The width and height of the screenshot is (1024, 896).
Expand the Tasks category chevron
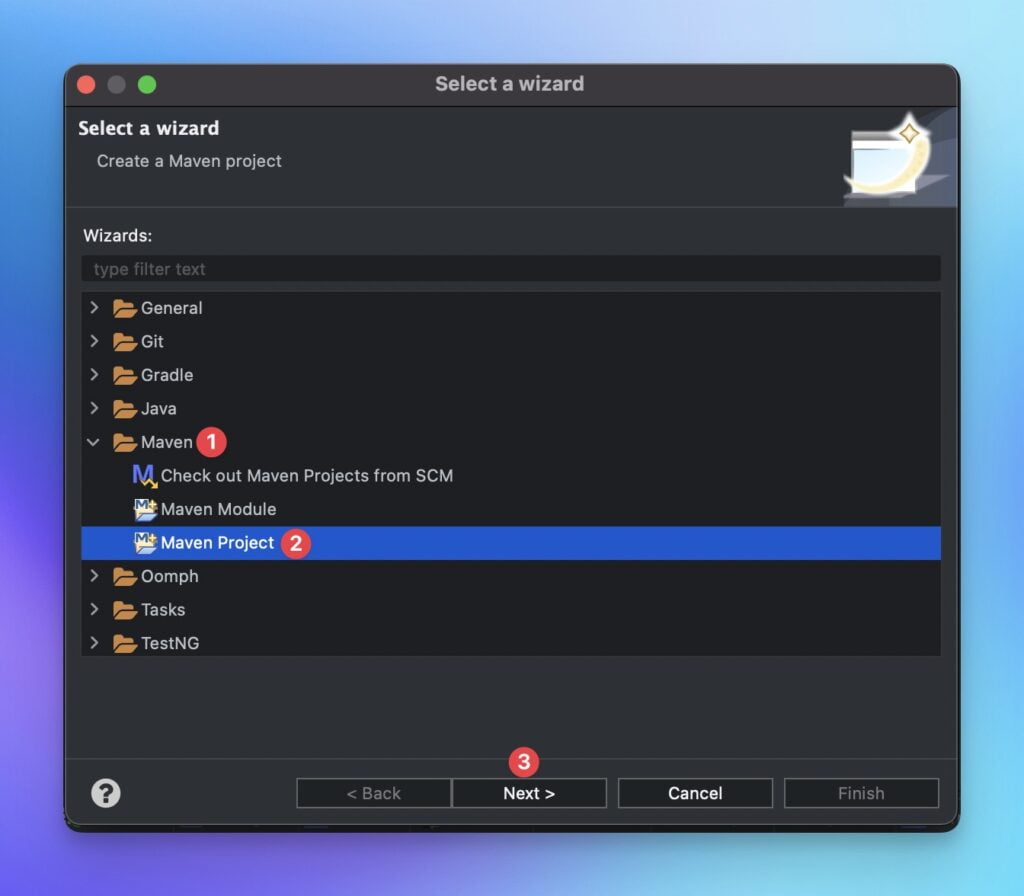click(94, 609)
